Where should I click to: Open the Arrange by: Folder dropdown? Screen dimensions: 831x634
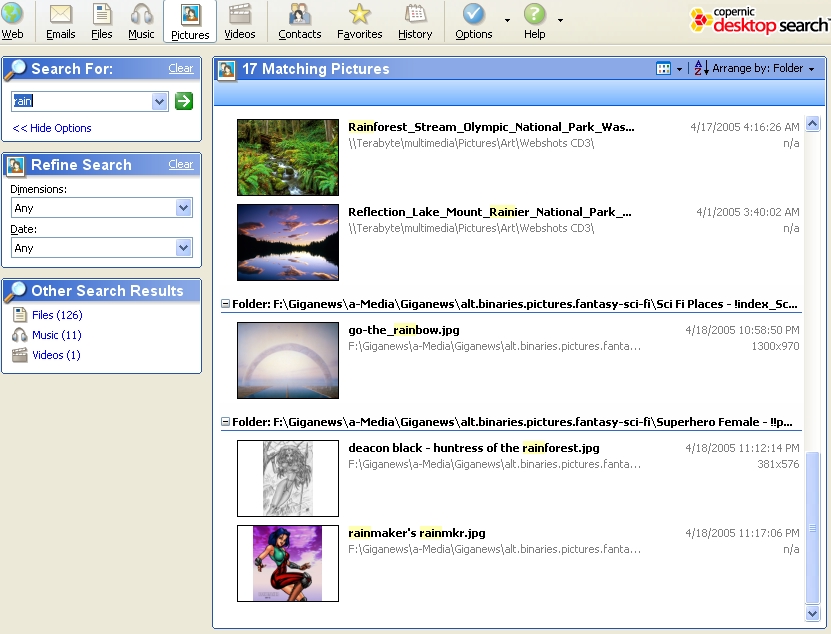coord(763,68)
